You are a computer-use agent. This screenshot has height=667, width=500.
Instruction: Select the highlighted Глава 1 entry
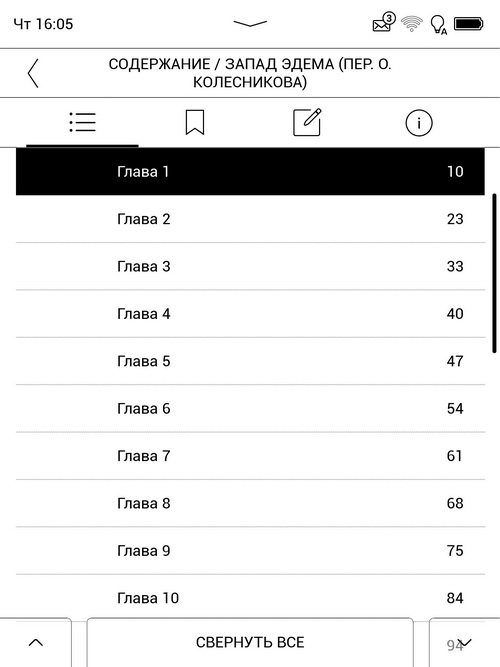coord(250,171)
